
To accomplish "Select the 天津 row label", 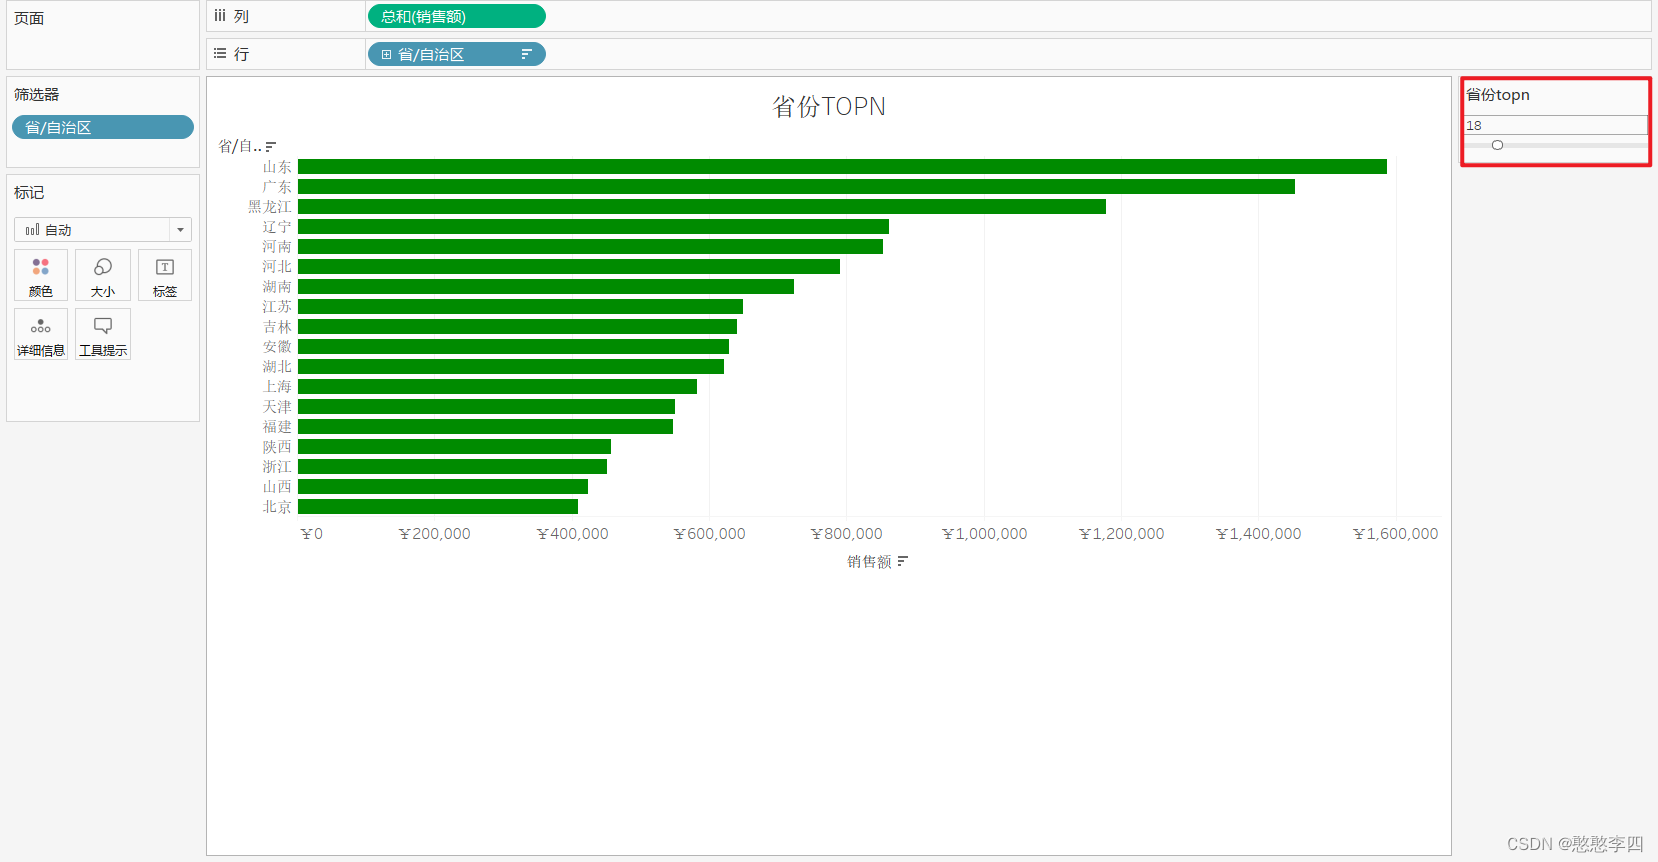I will click(x=277, y=407).
